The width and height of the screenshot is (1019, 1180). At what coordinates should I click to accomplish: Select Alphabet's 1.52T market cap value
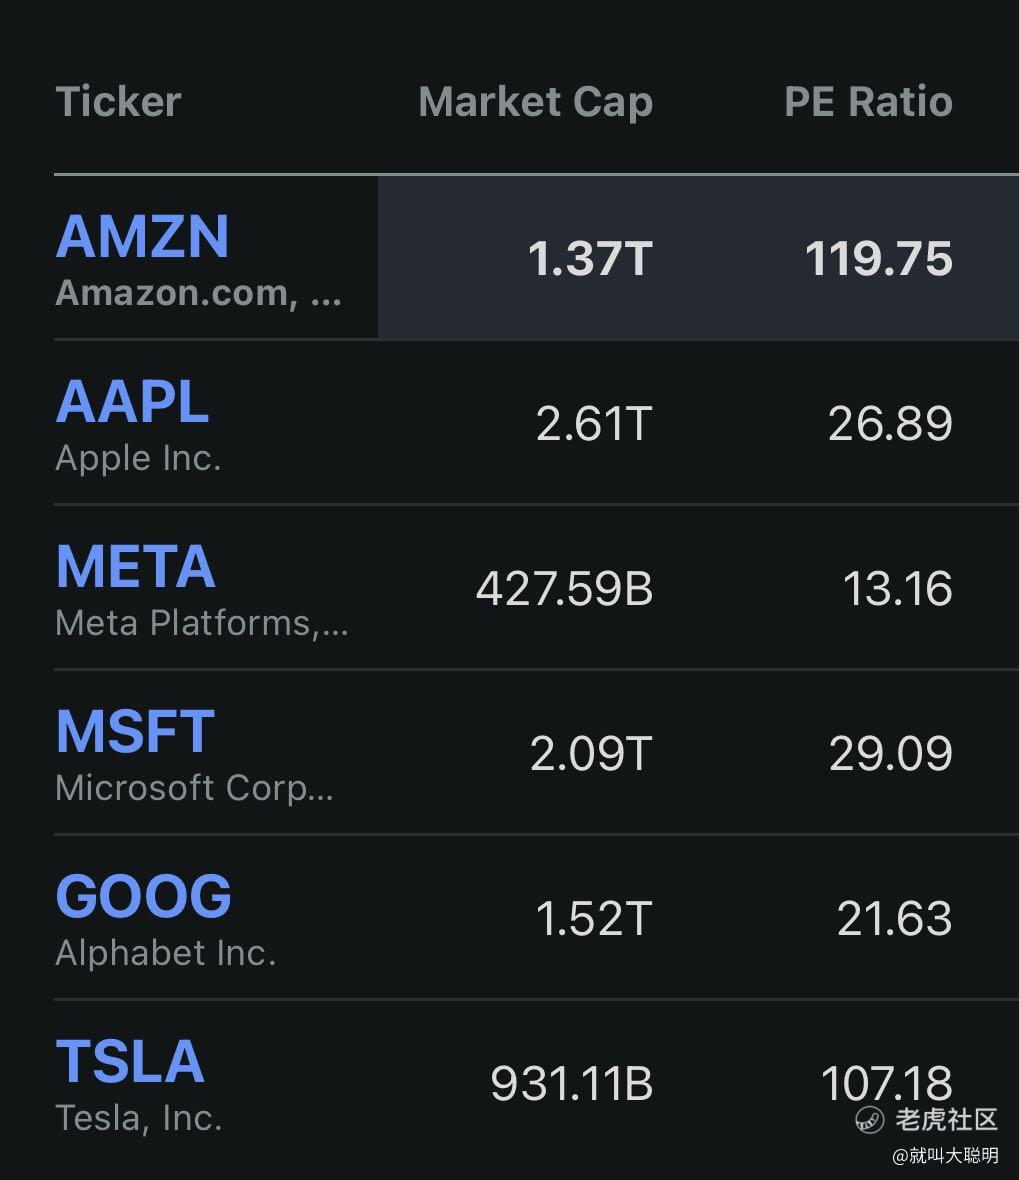point(595,919)
